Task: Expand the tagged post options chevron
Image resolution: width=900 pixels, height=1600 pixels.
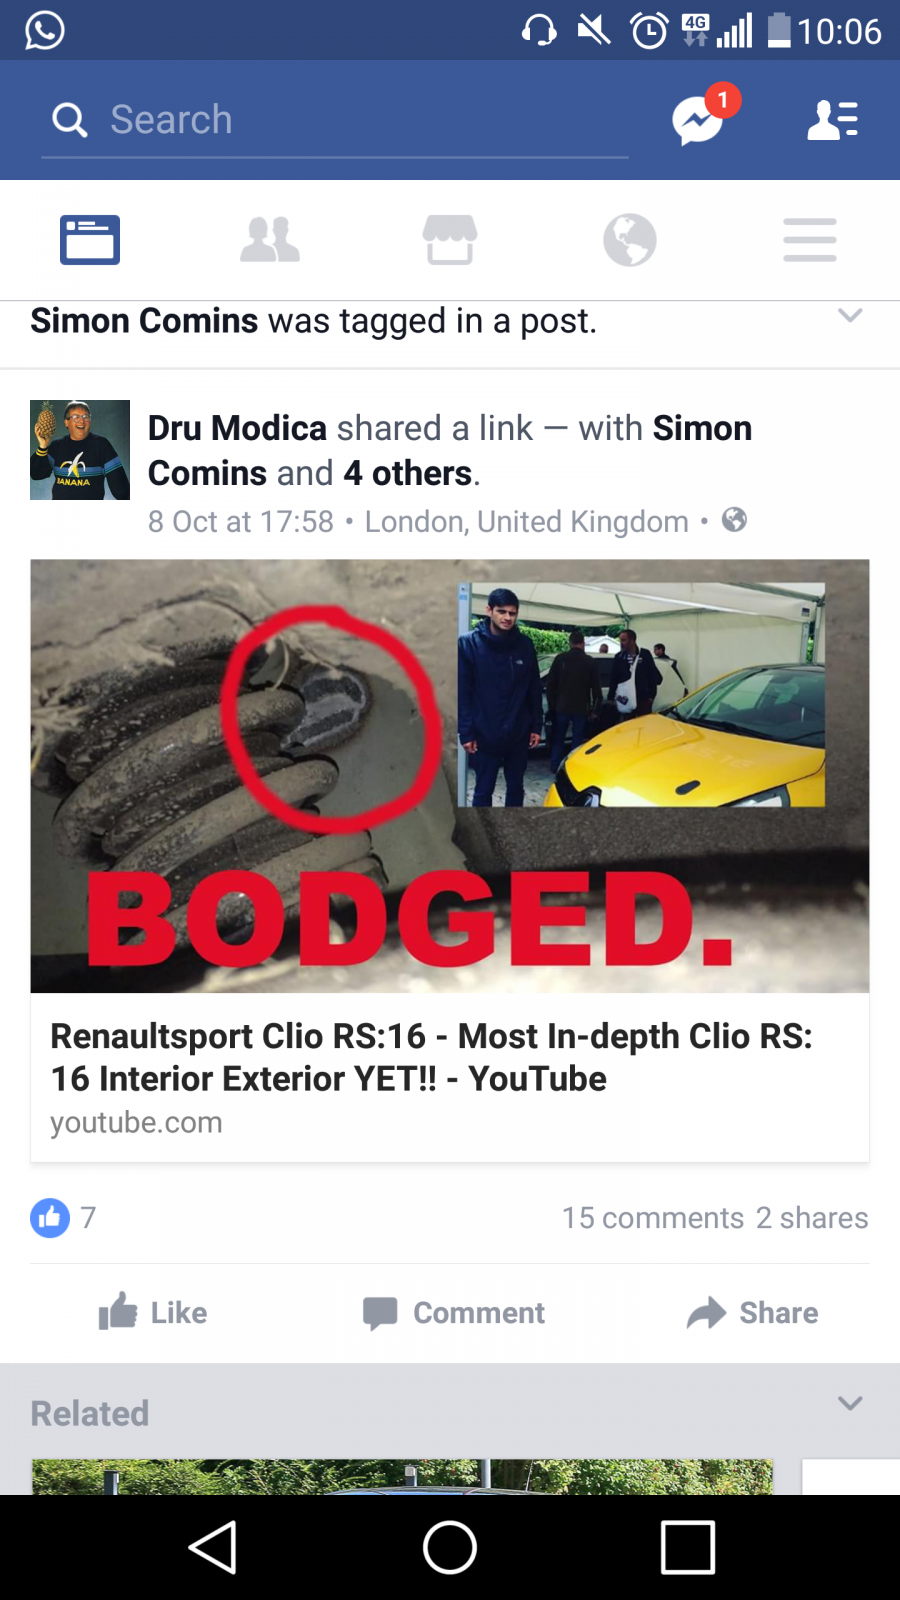Action: click(850, 315)
